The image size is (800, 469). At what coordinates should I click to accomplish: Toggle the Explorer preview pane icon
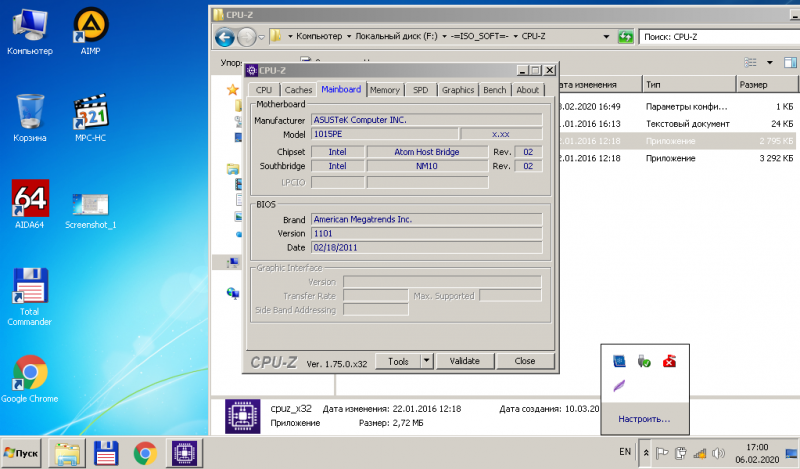point(790,63)
